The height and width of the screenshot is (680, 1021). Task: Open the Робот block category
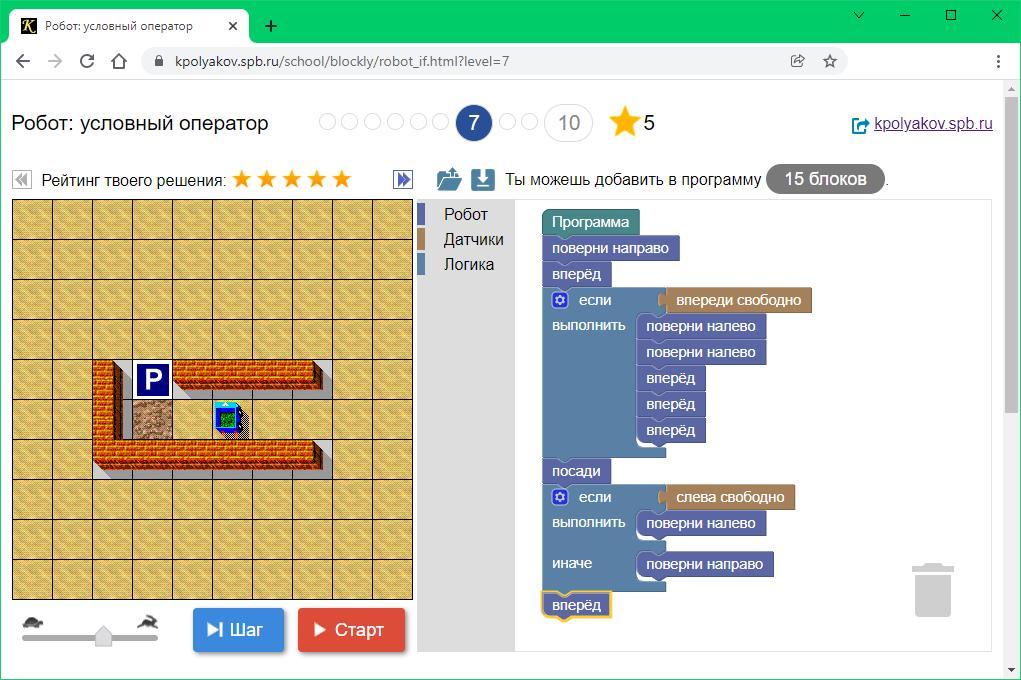465,214
